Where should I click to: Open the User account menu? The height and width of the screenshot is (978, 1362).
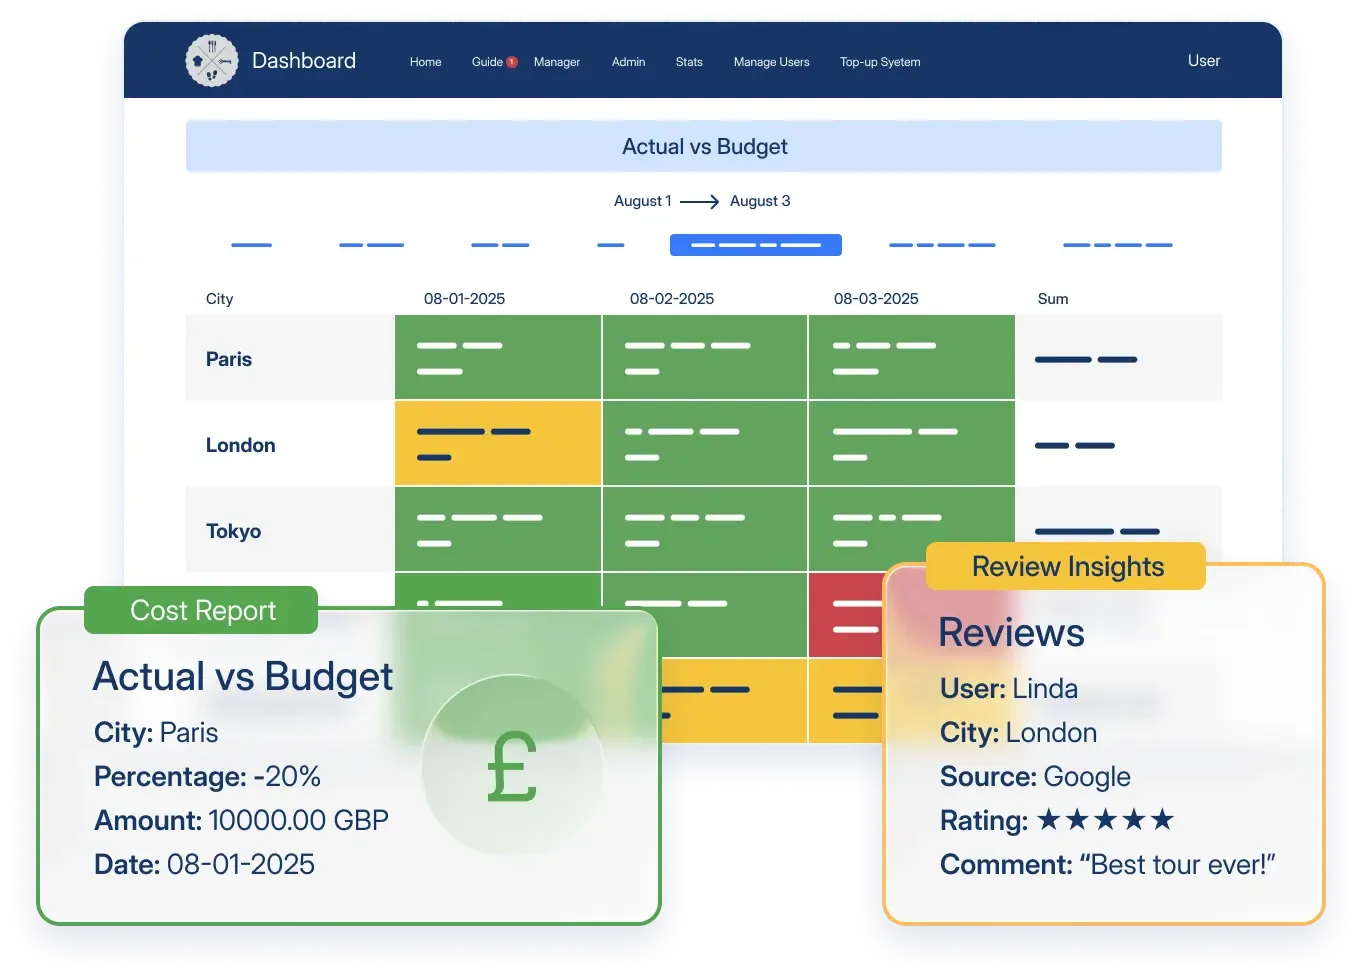pyautogui.click(x=1204, y=61)
